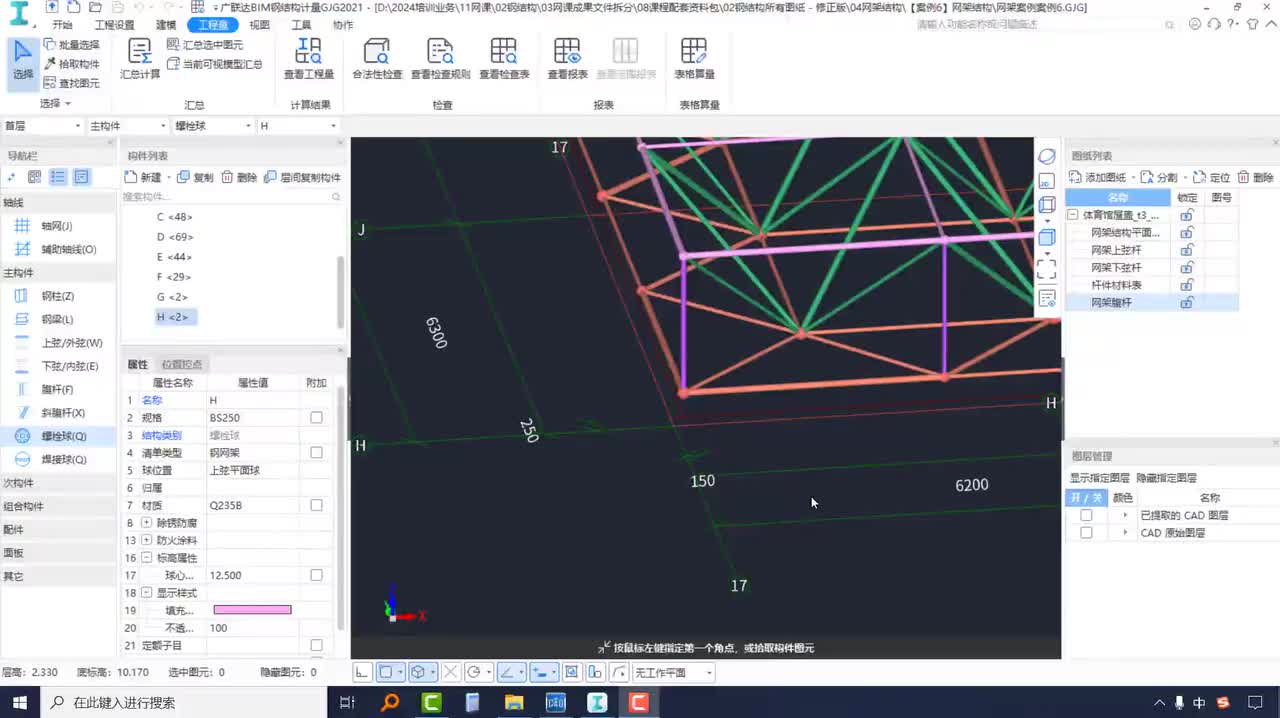
Task: Click 批量选择 batch select
Action: [71, 45]
